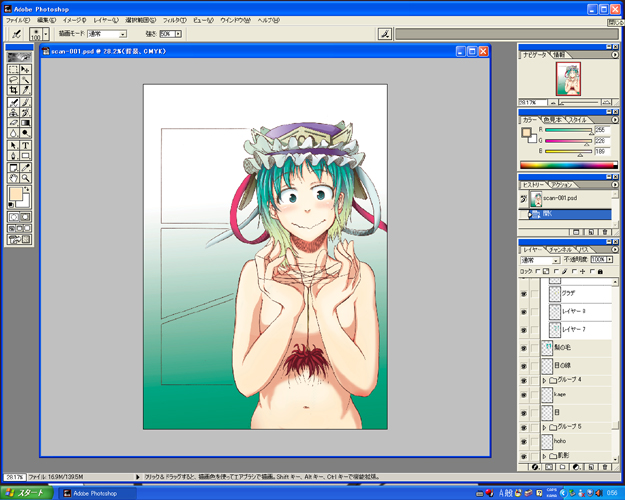625x500 pixels.
Task: Create new layer in Layers panel
Action: [591, 467]
